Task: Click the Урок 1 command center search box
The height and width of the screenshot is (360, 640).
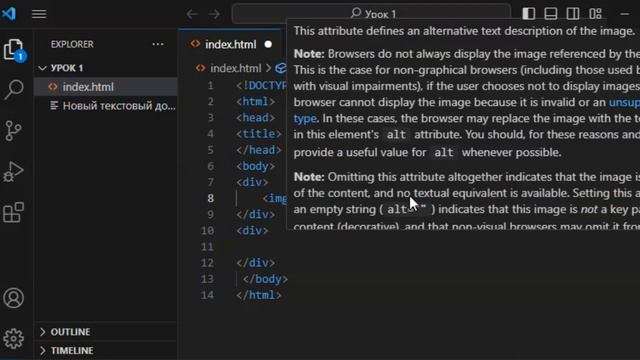Action: coord(371,14)
